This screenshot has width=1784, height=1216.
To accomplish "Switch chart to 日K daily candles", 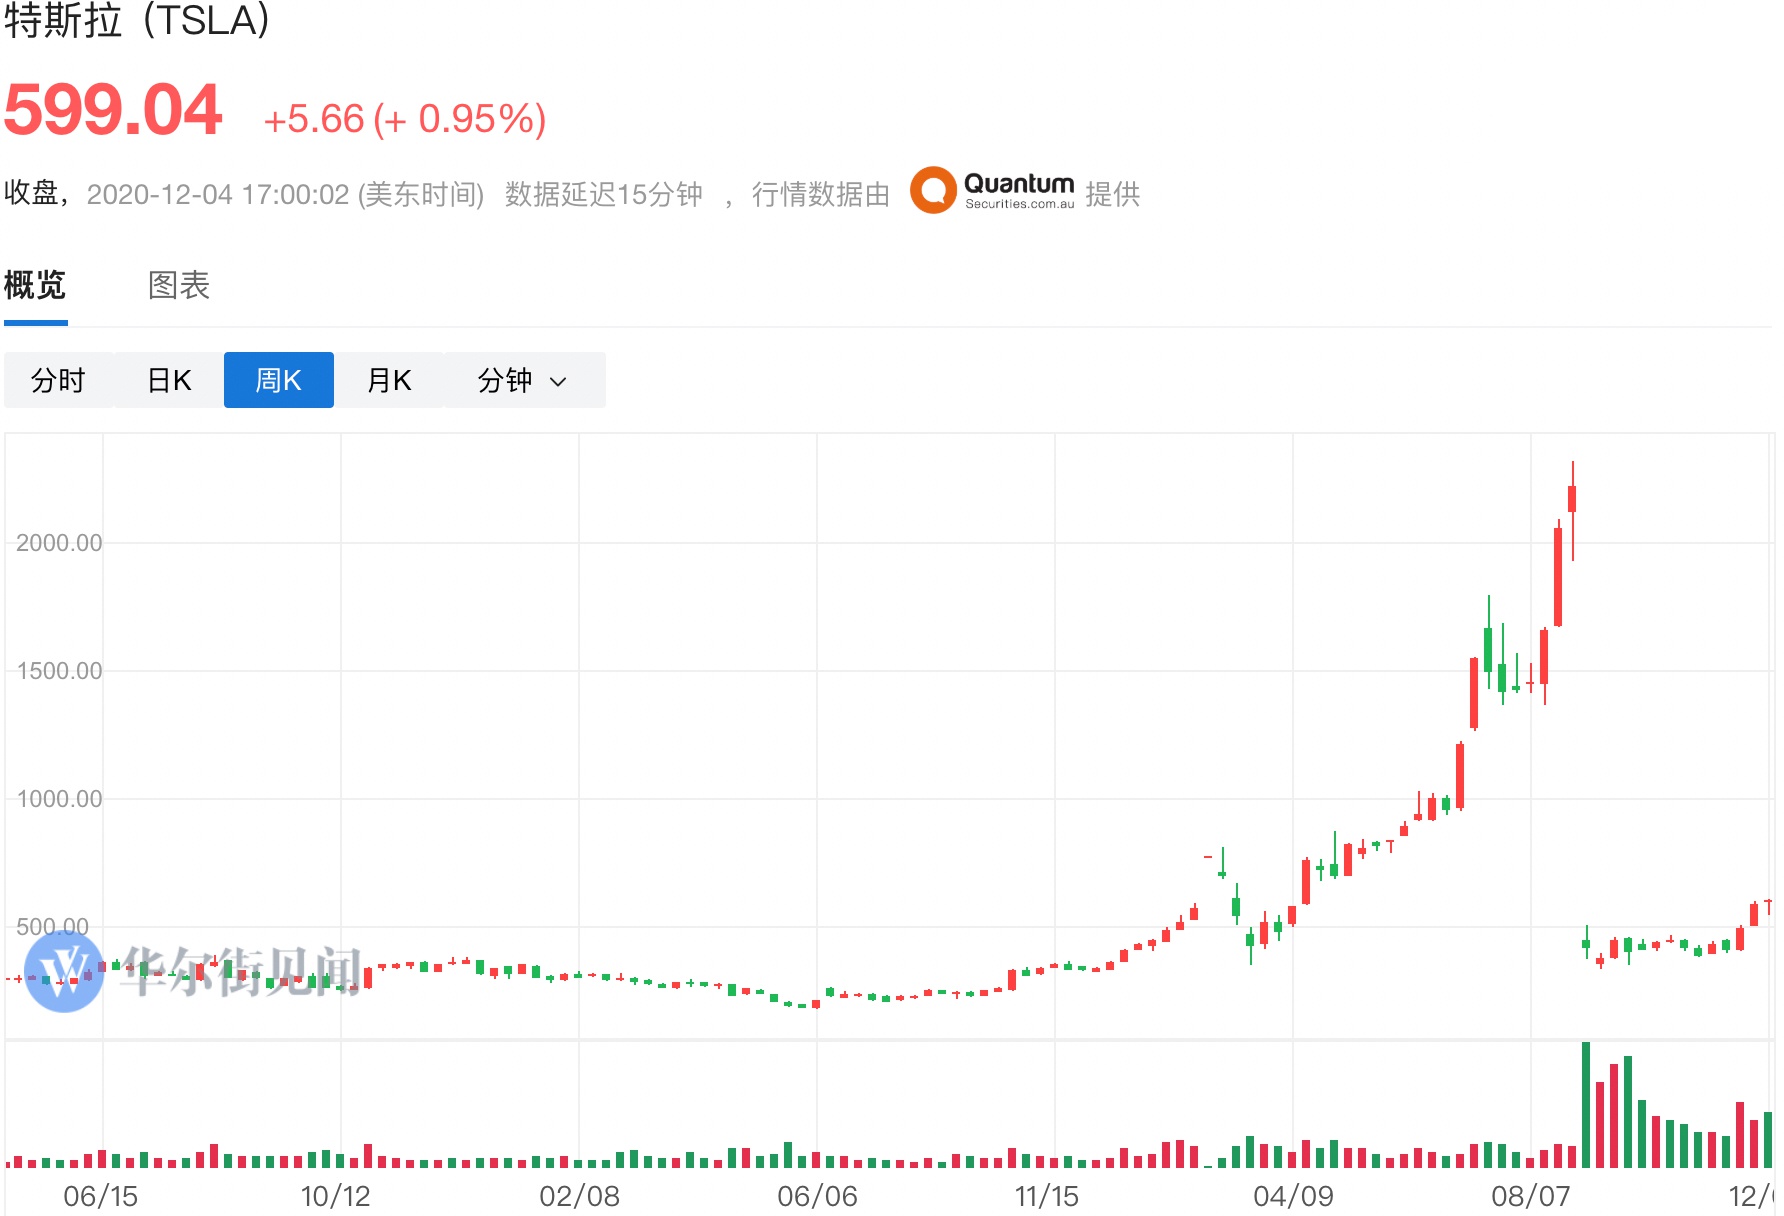I will (x=169, y=380).
